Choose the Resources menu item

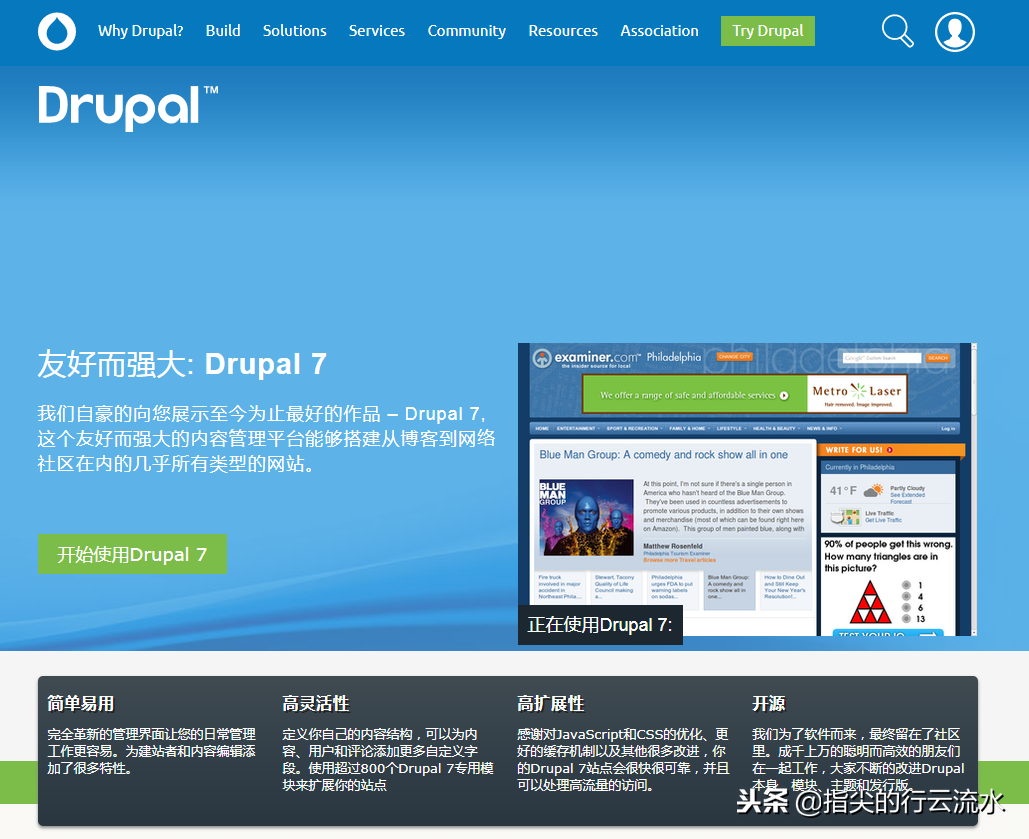(x=563, y=31)
